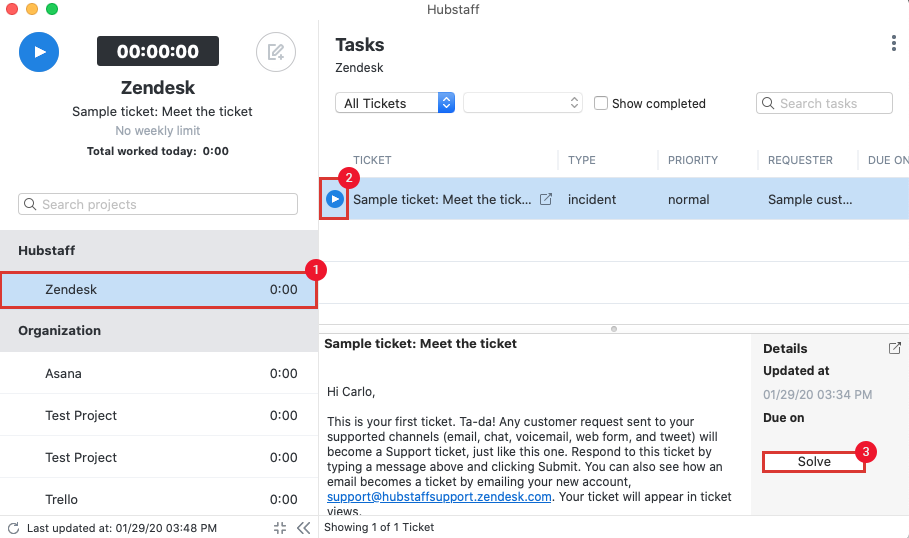
Task: Select the Asana project
Action: (x=159, y=373)
